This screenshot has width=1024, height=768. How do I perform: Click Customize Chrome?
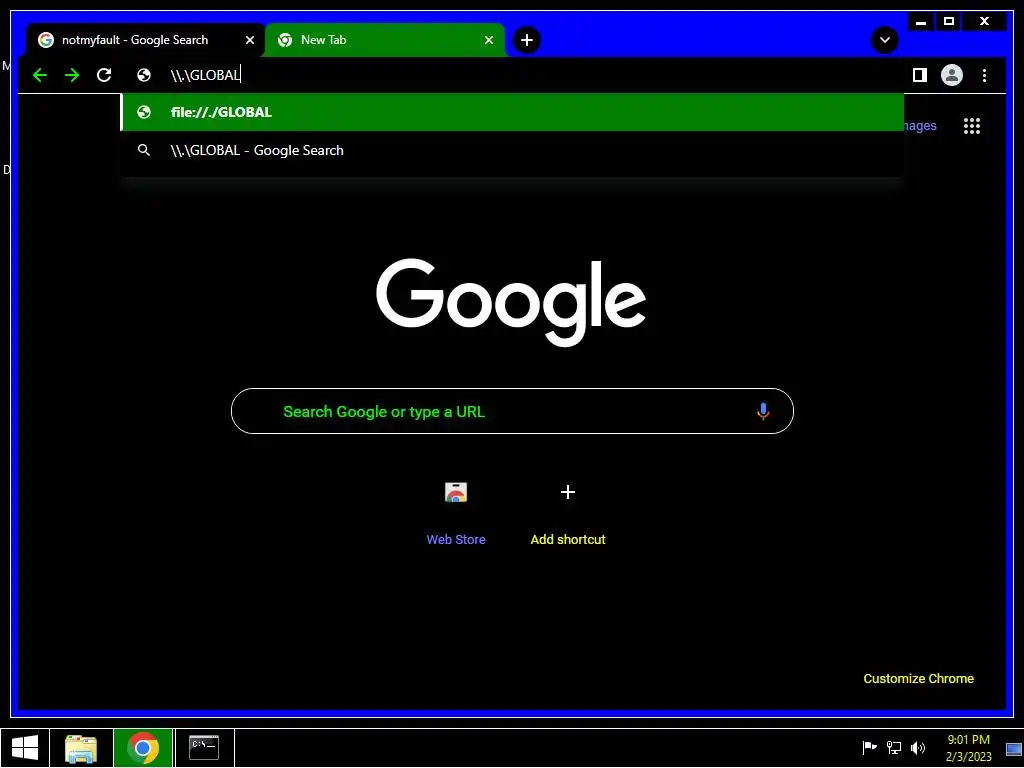pyautogui.click(x=918, y=679)
